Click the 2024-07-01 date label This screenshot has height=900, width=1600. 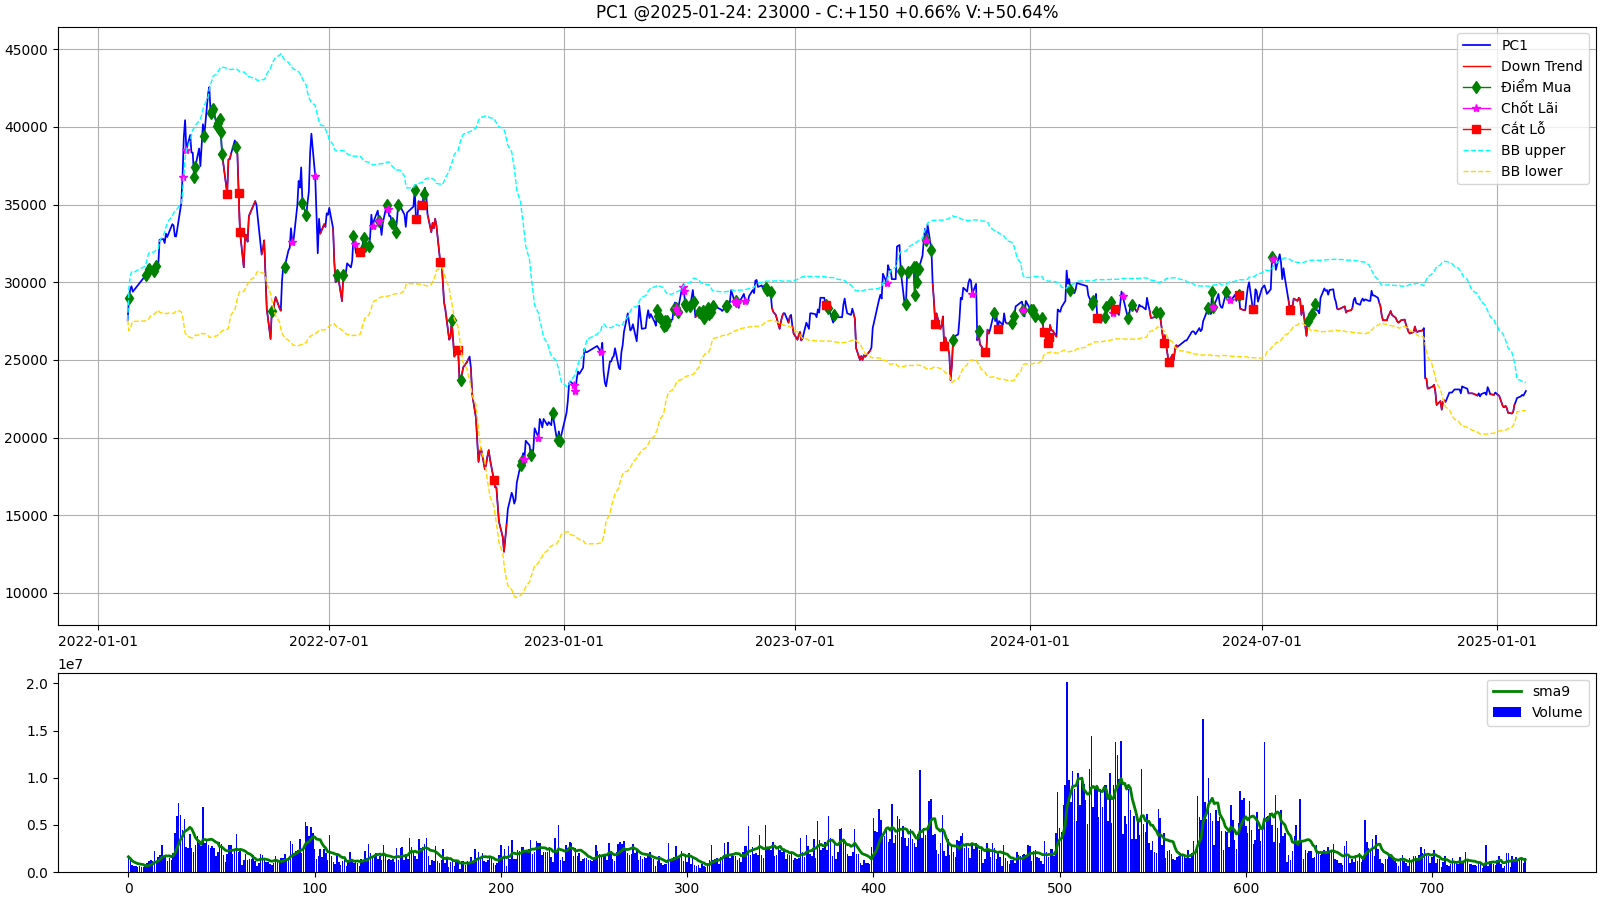[1262, 641]
